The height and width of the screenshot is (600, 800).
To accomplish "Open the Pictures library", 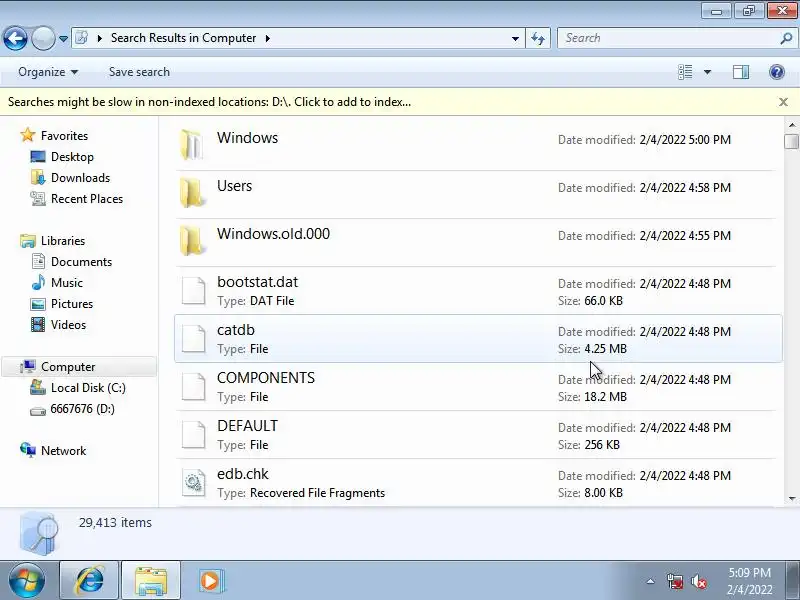I will 72,304.
